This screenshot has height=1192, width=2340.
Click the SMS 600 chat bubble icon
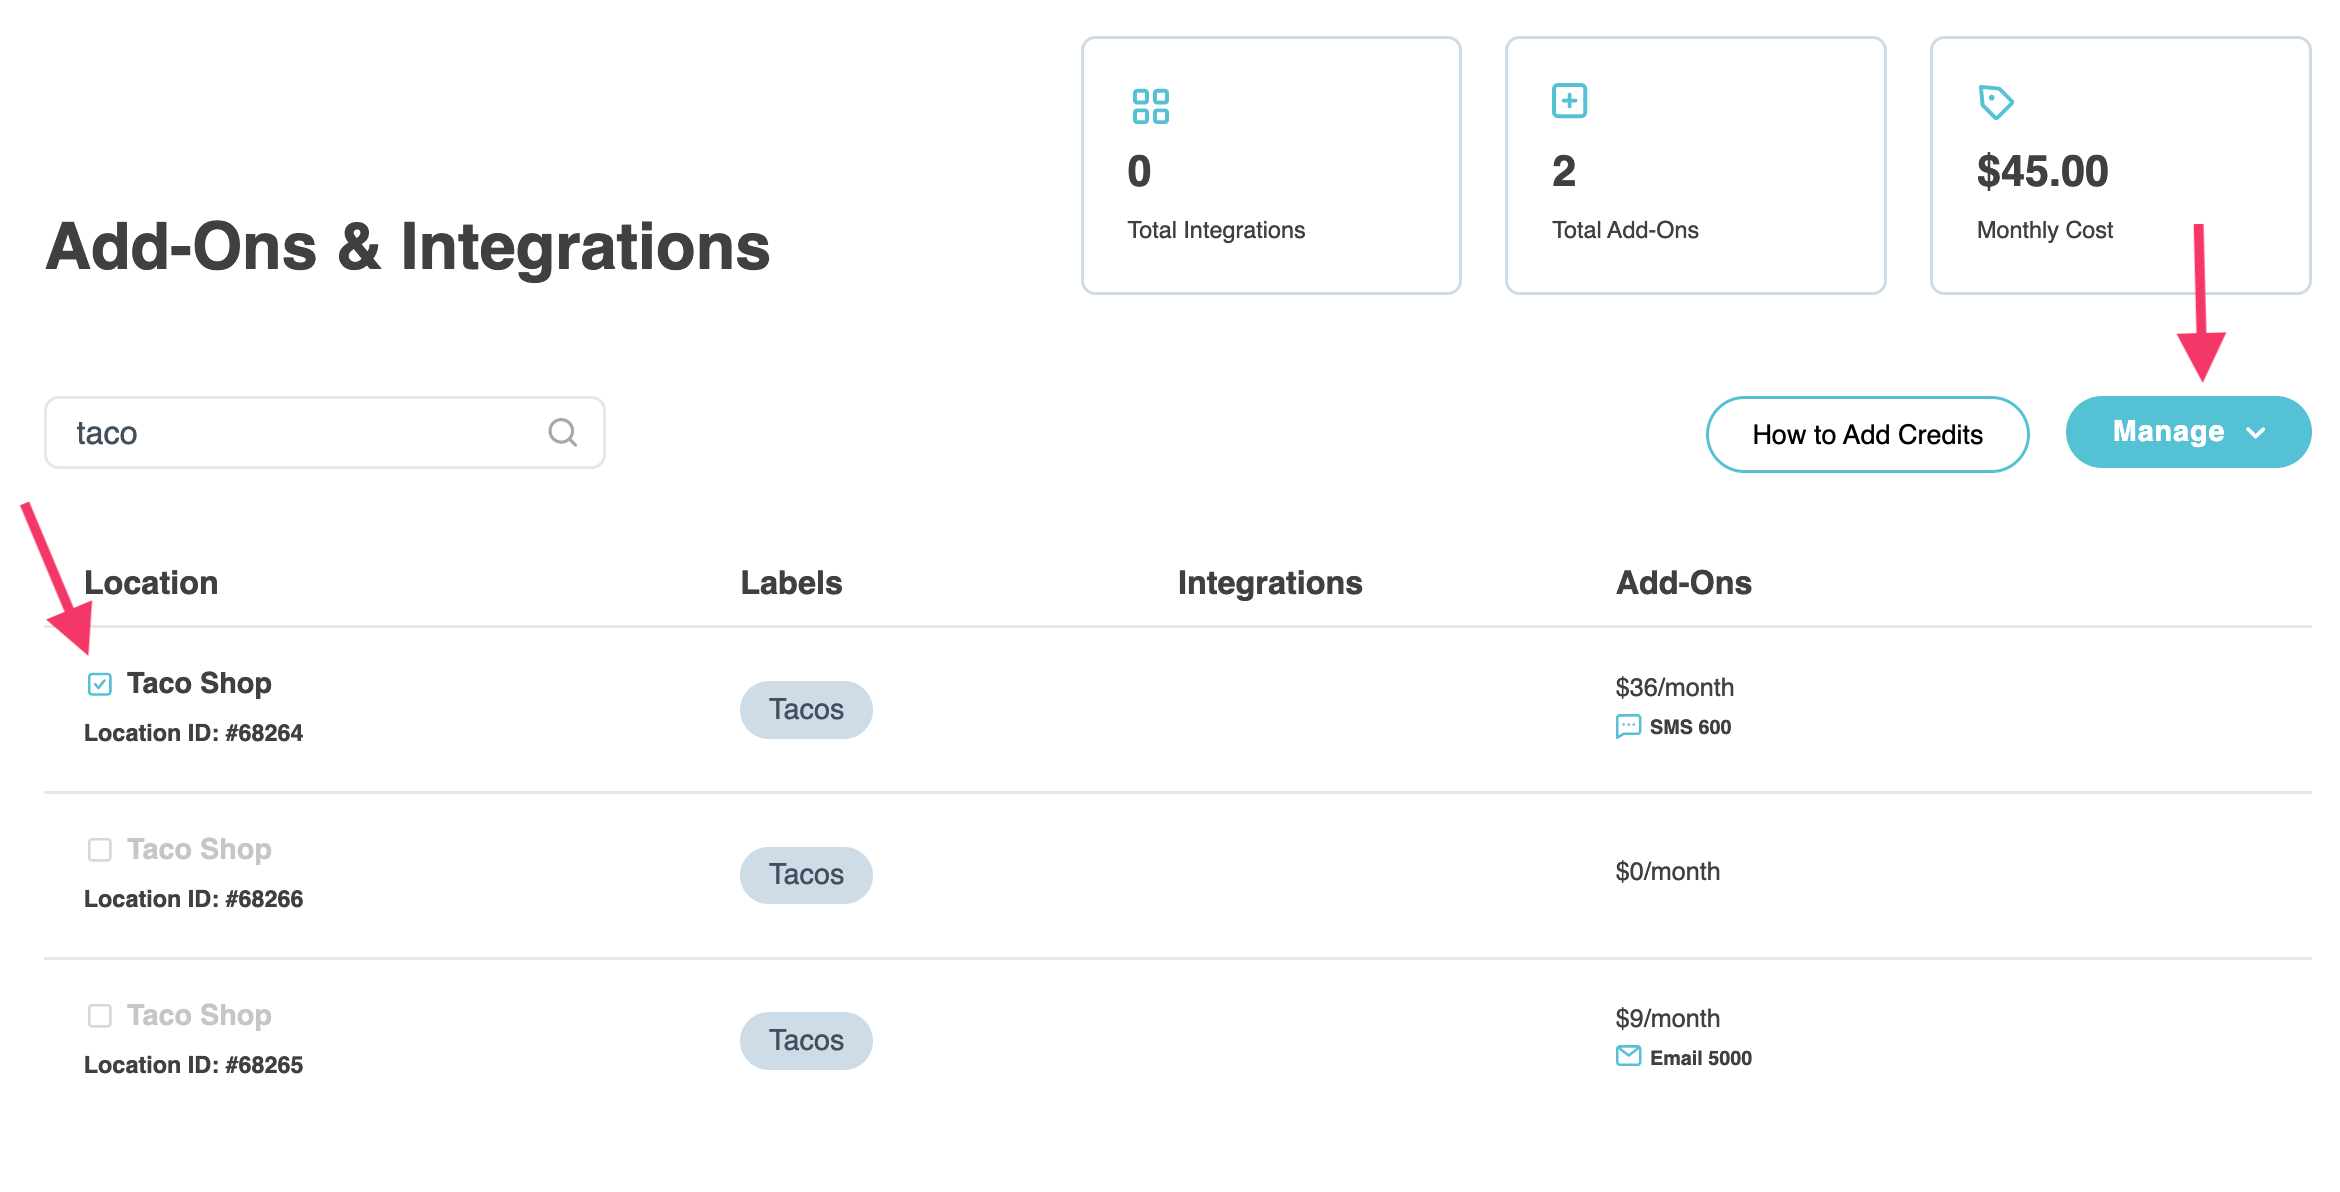tap(1630, 726)
